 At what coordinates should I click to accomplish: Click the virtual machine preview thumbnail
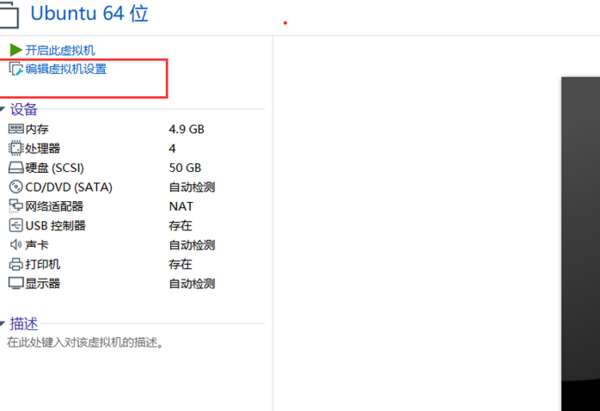[x=580, y=244]
